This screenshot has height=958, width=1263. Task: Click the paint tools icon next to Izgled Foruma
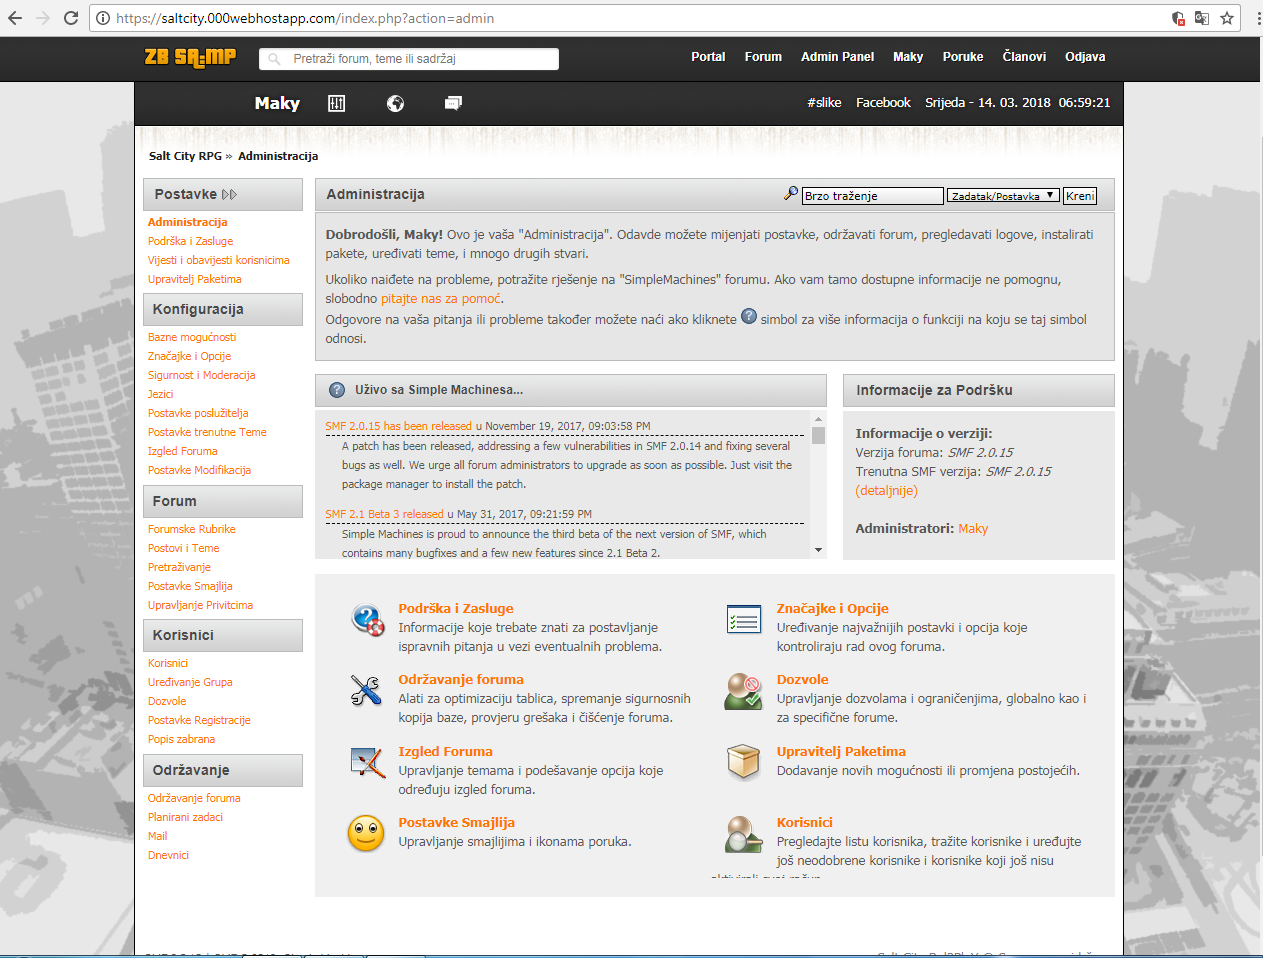click(x=365, y=762)
